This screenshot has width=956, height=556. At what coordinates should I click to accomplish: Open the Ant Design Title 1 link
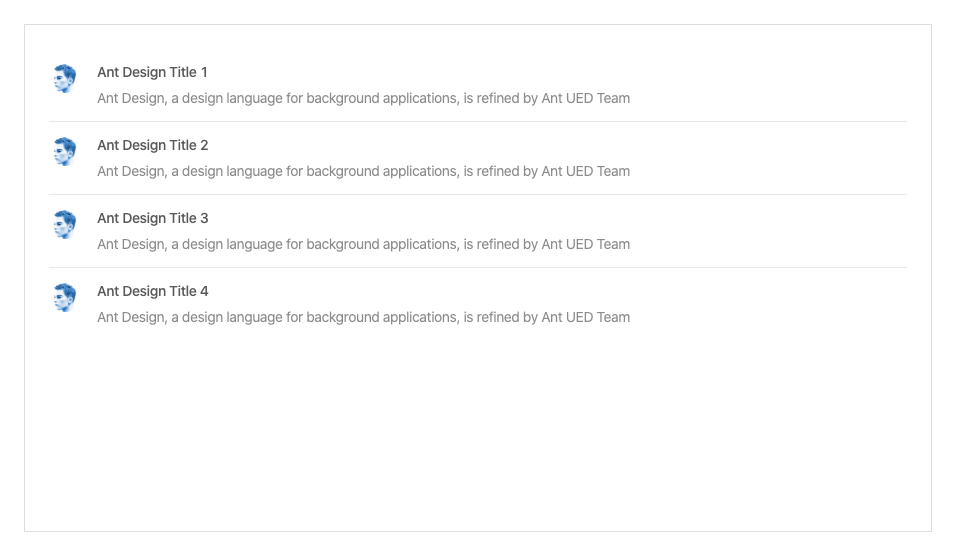click(x=152, y=72)
